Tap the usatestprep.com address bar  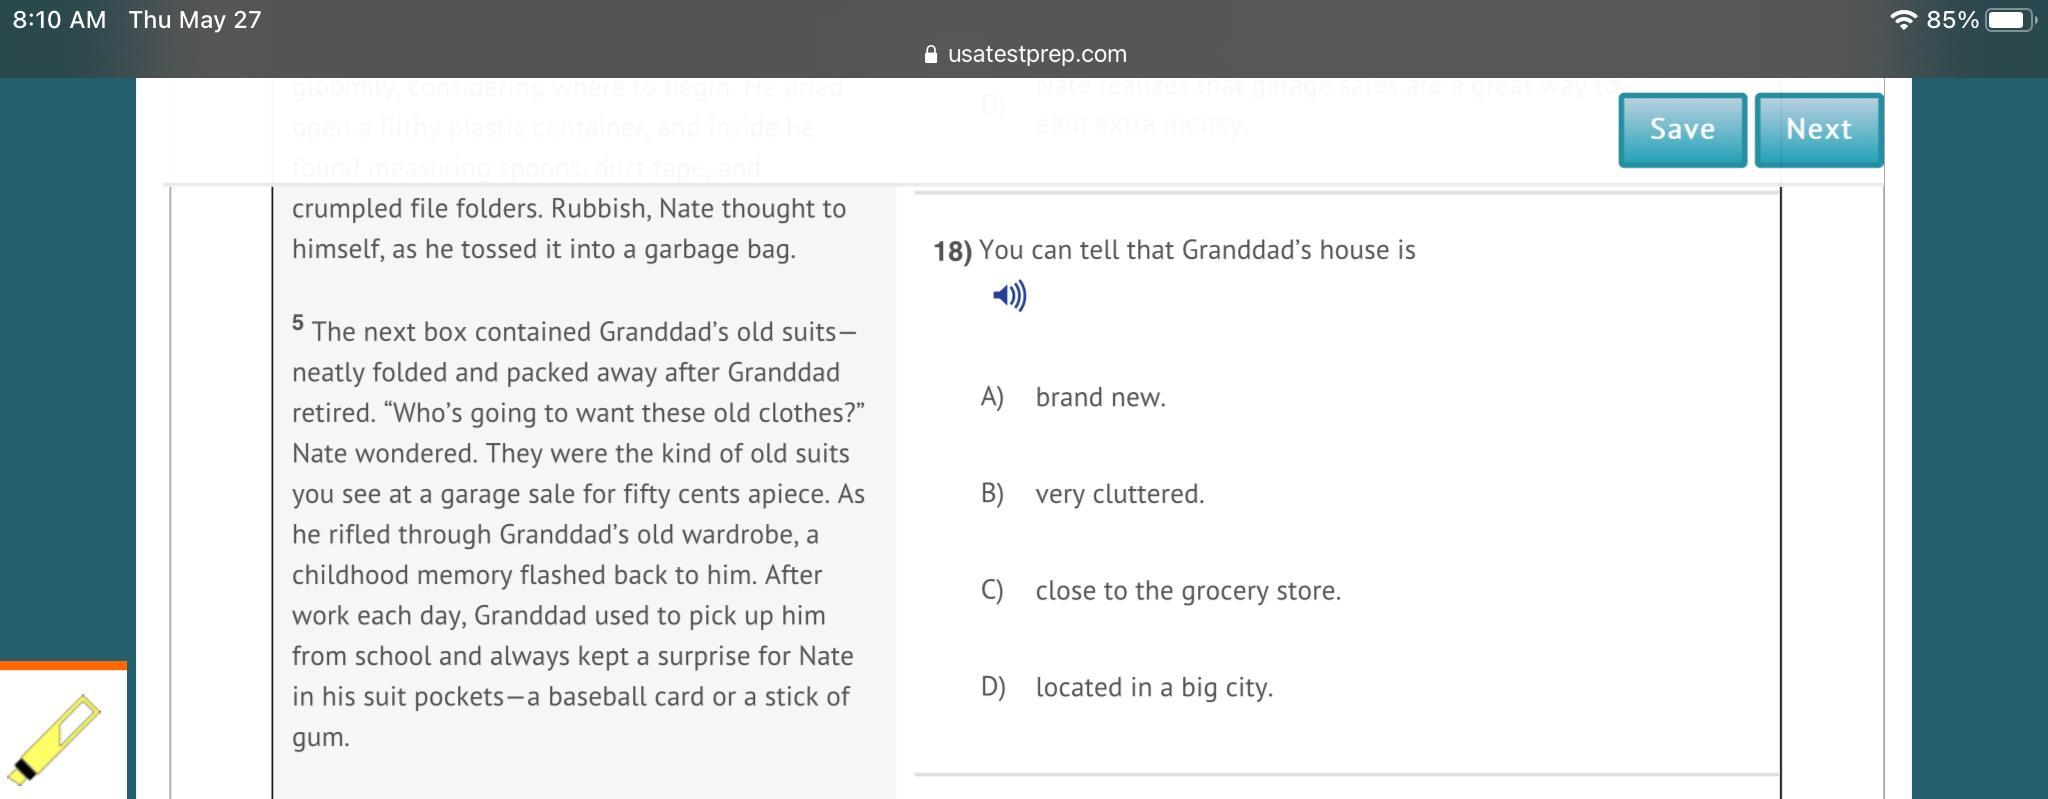1036,55
